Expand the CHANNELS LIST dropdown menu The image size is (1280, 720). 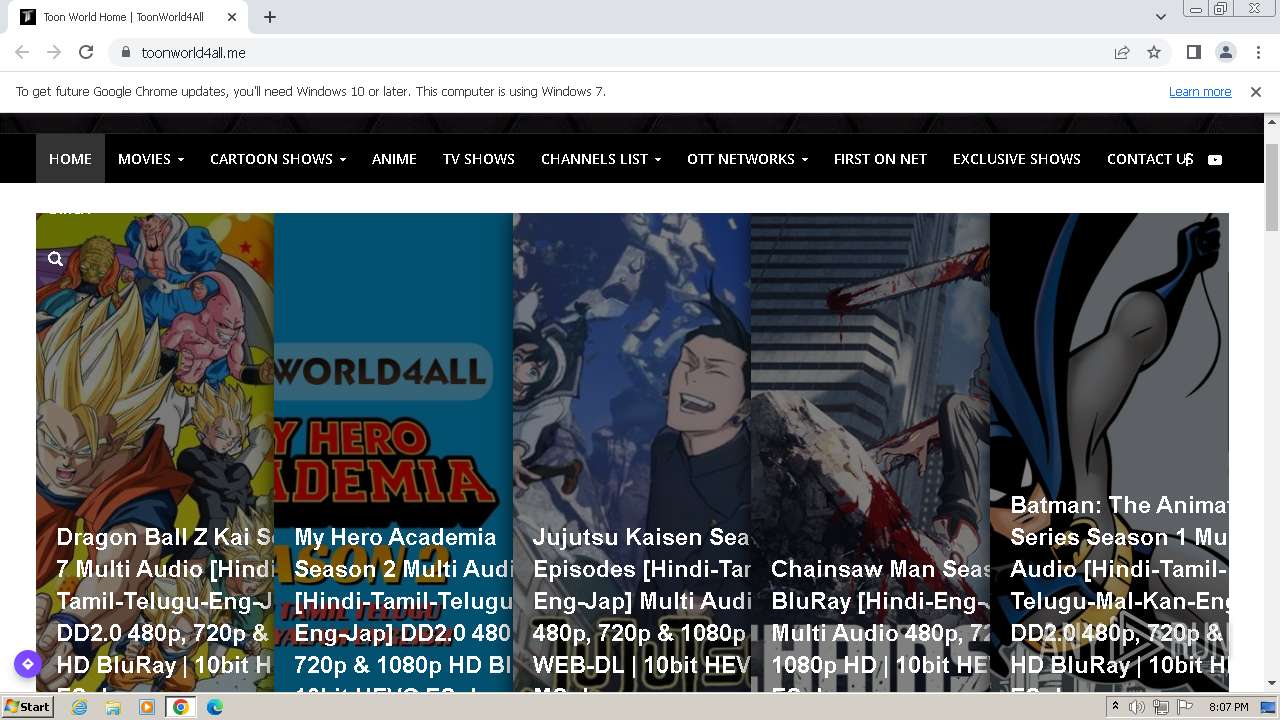coord(601,159)
